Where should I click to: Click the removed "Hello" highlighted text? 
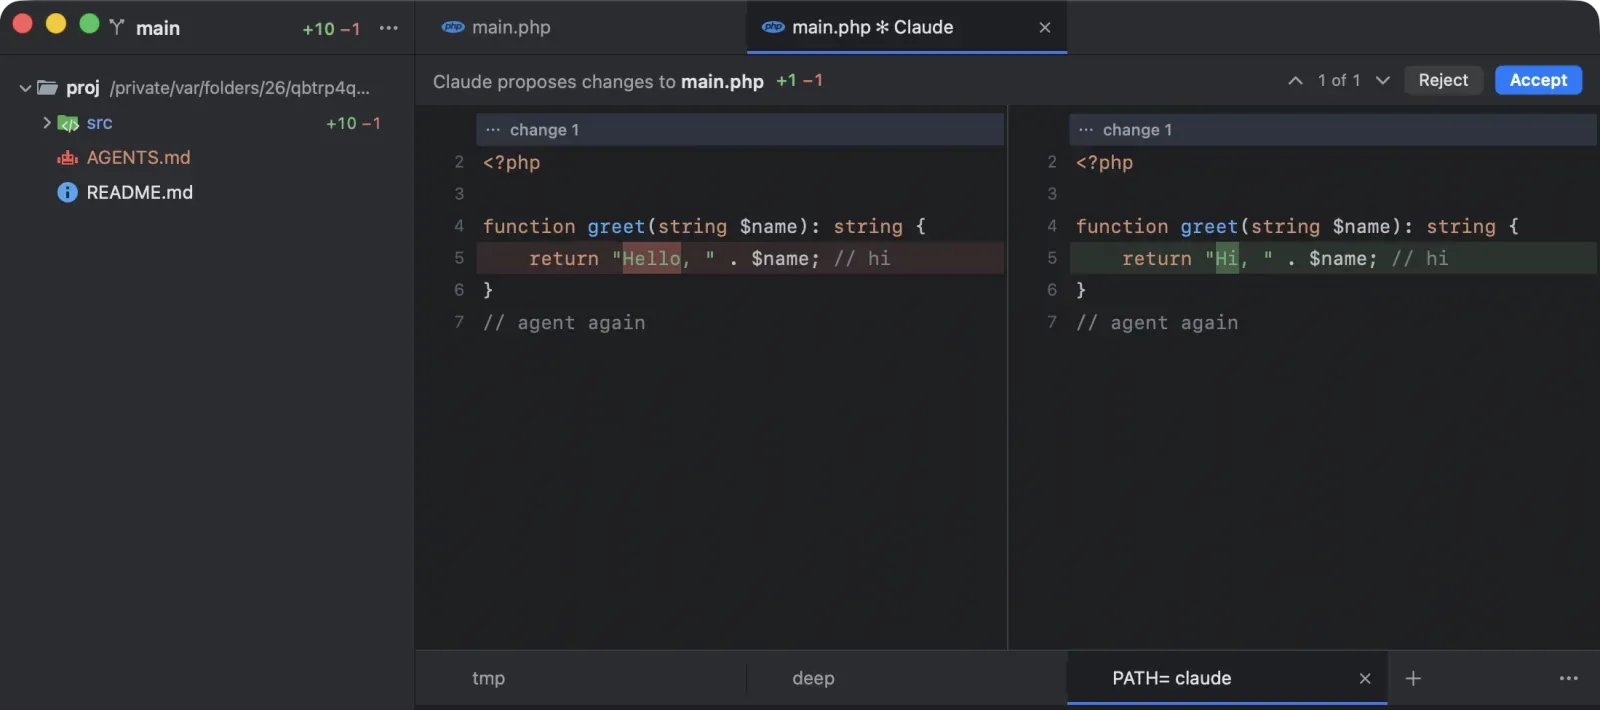pos(651,258)
